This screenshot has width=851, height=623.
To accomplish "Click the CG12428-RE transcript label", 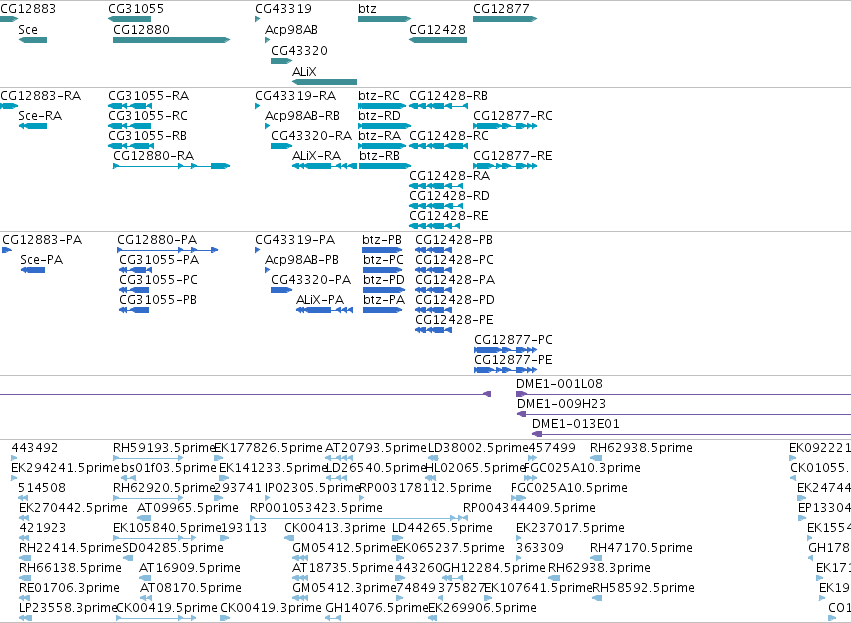I will 449,216.
